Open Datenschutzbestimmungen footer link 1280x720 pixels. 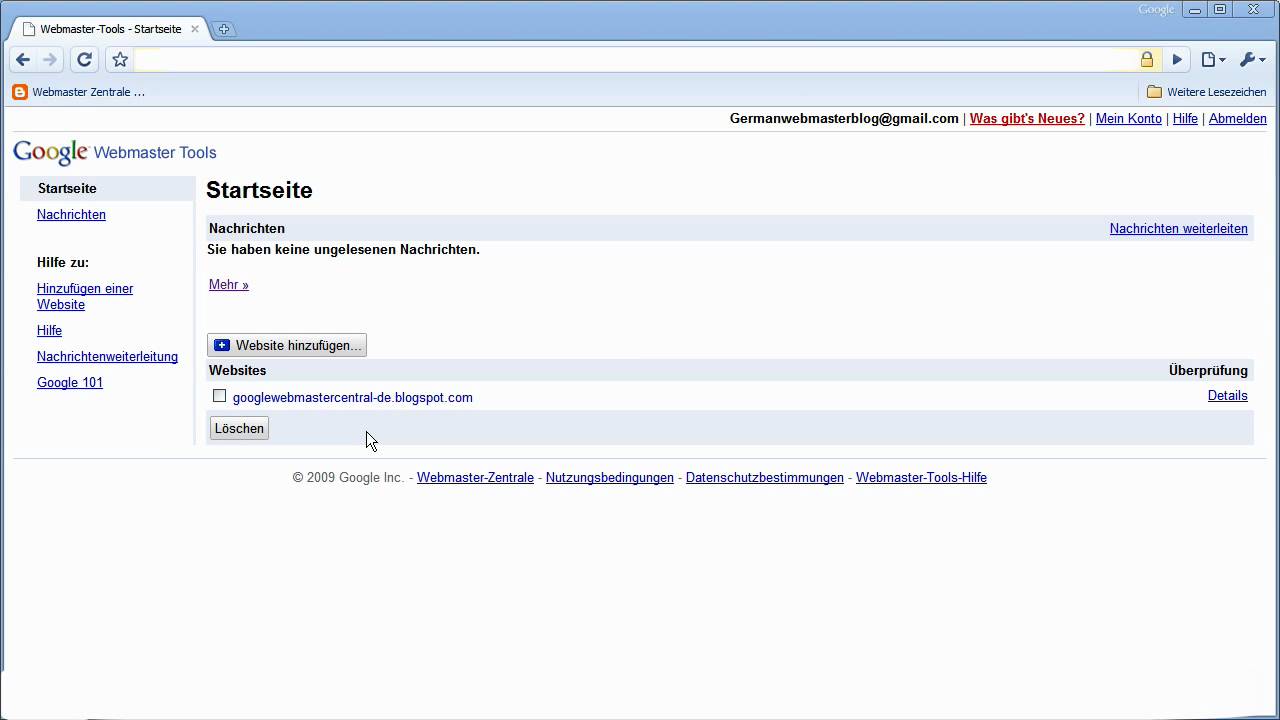765,477
